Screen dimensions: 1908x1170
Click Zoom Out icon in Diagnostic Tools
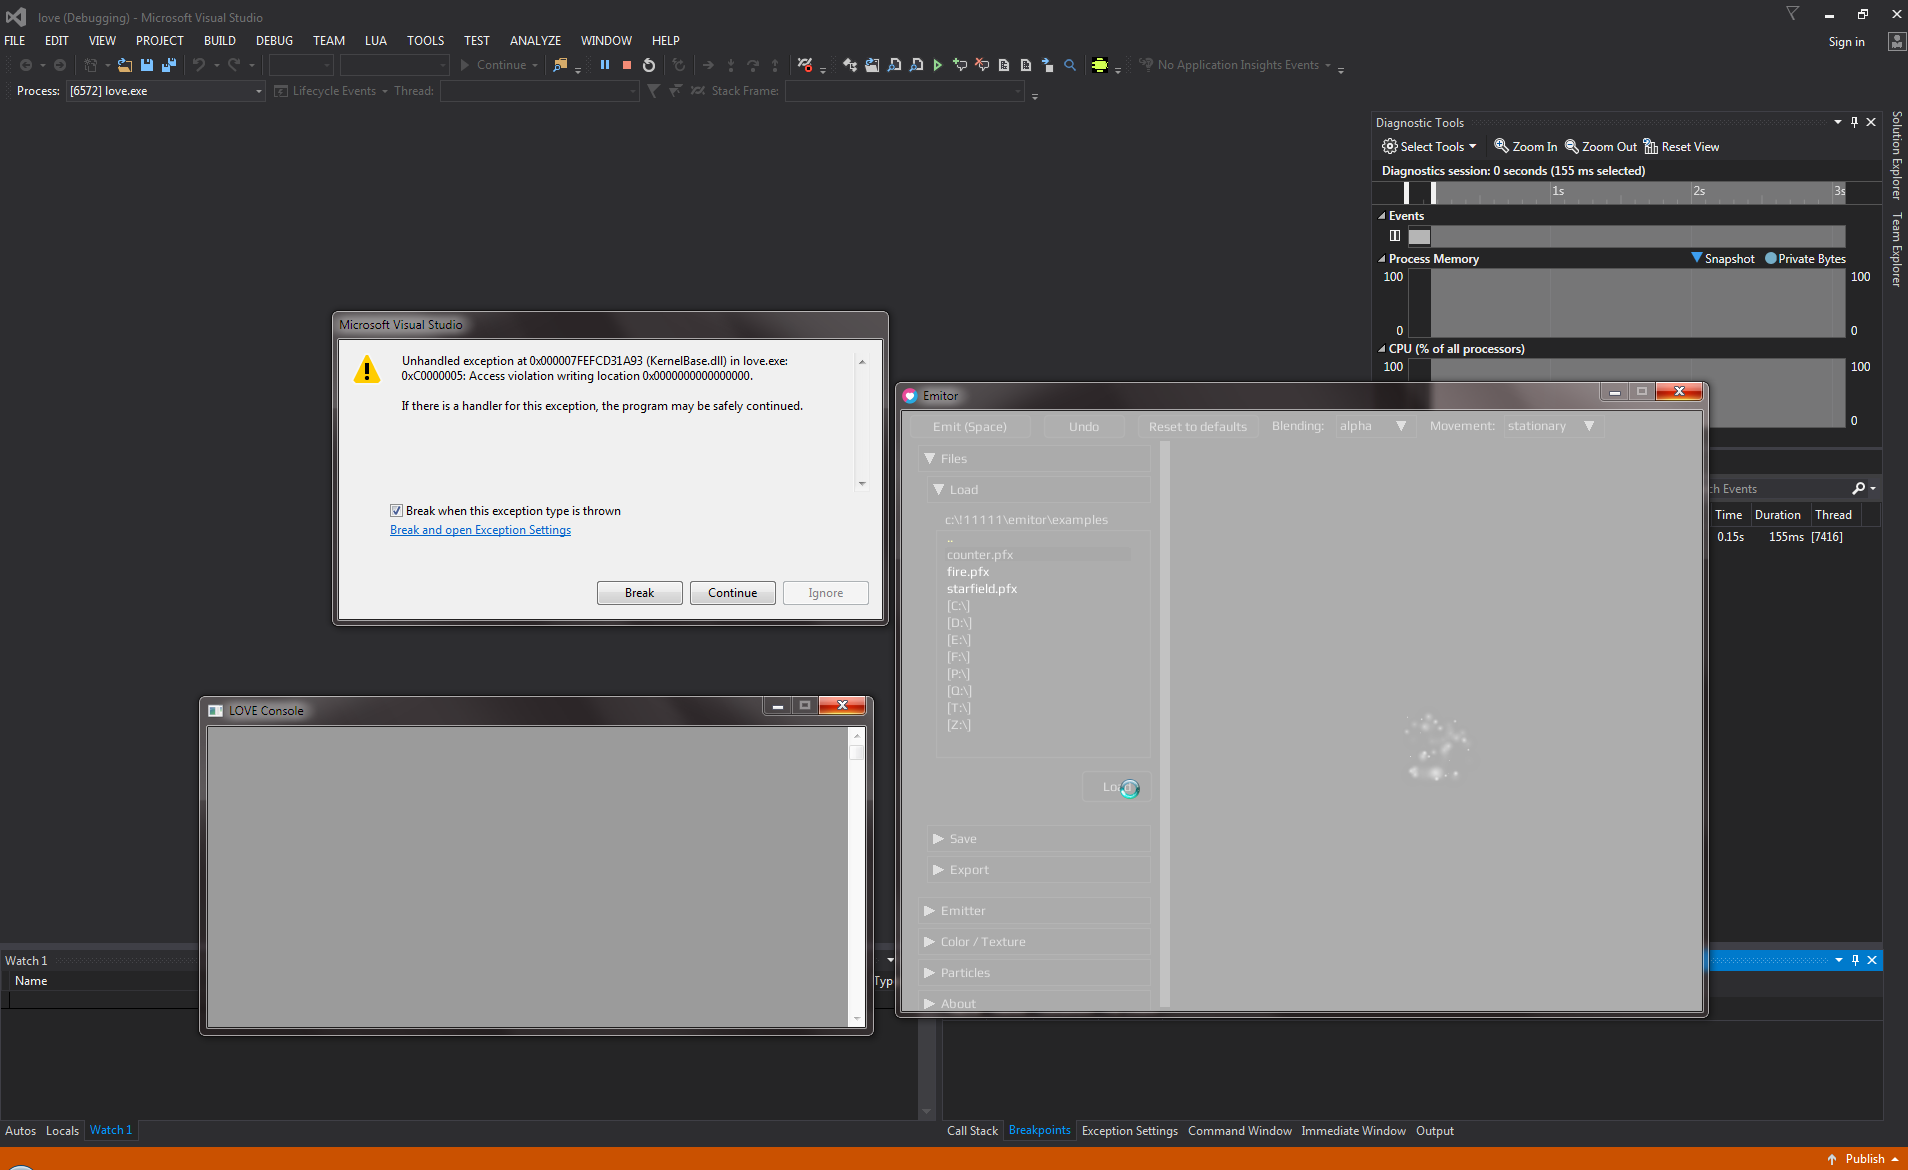point(1571,146)
